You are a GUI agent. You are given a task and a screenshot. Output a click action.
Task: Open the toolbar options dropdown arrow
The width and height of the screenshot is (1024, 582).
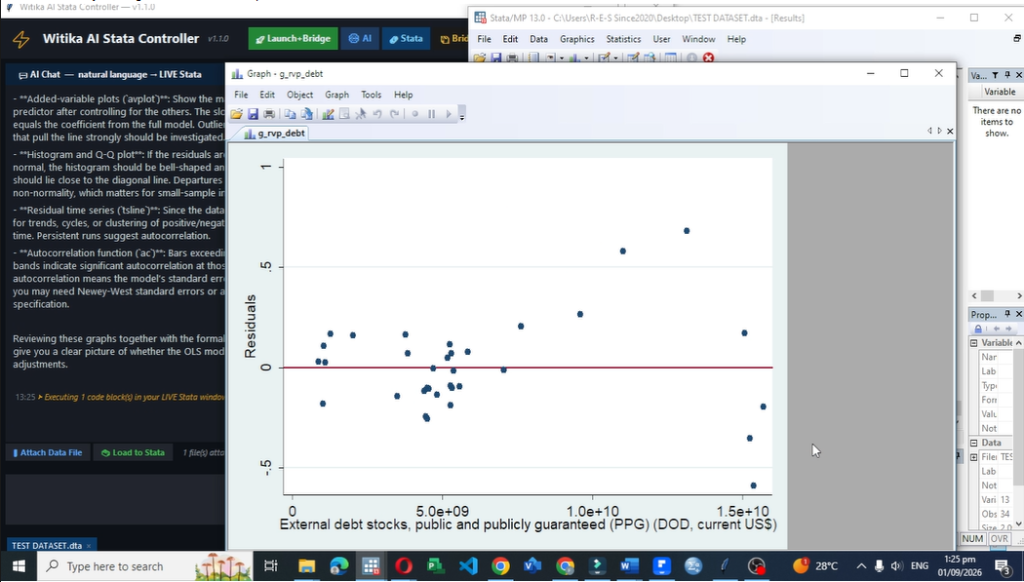pos(462,115)
